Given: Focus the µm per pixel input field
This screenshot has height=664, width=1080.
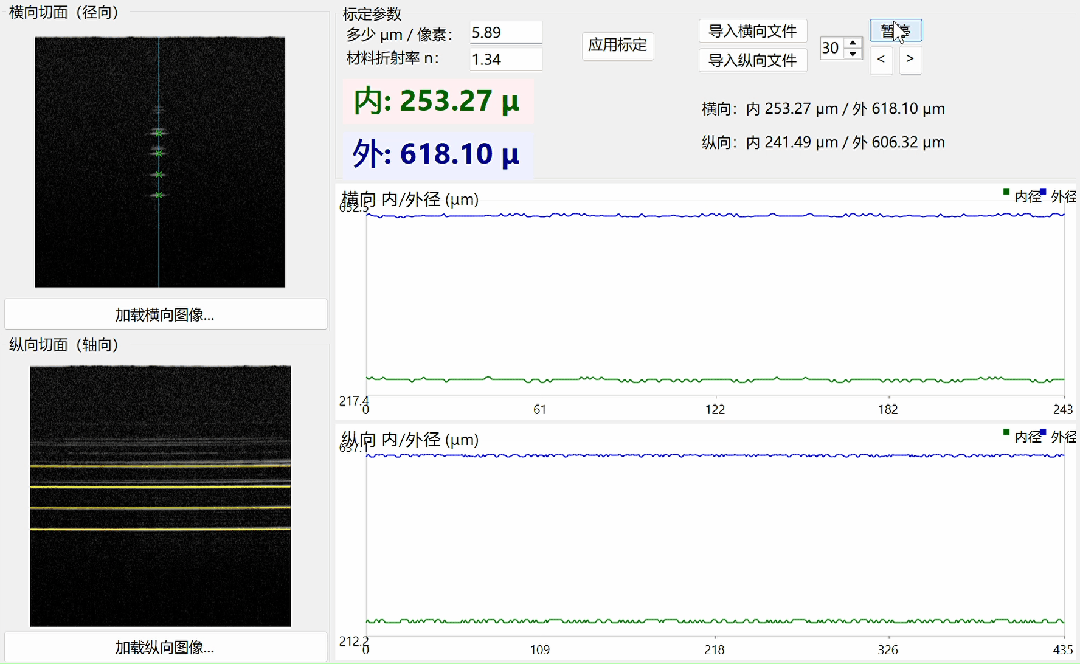Looking at the screenshot, I should point(506,32).
